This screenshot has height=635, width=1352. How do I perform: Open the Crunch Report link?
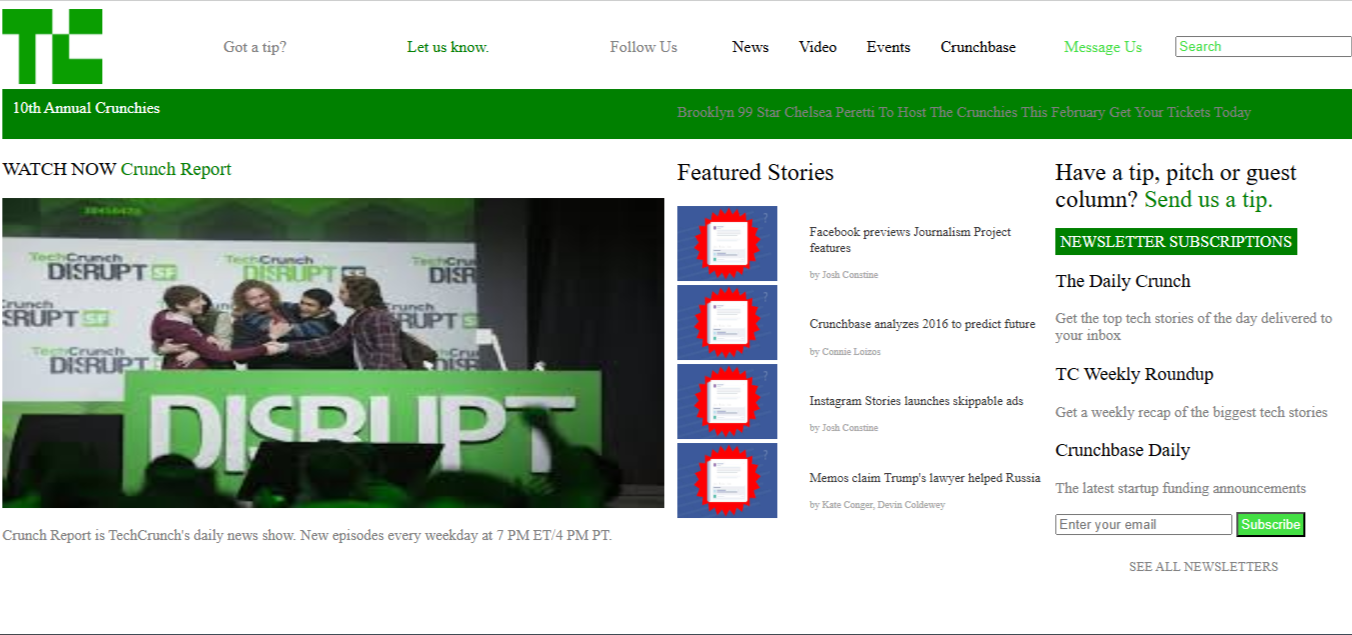point(176,169)
